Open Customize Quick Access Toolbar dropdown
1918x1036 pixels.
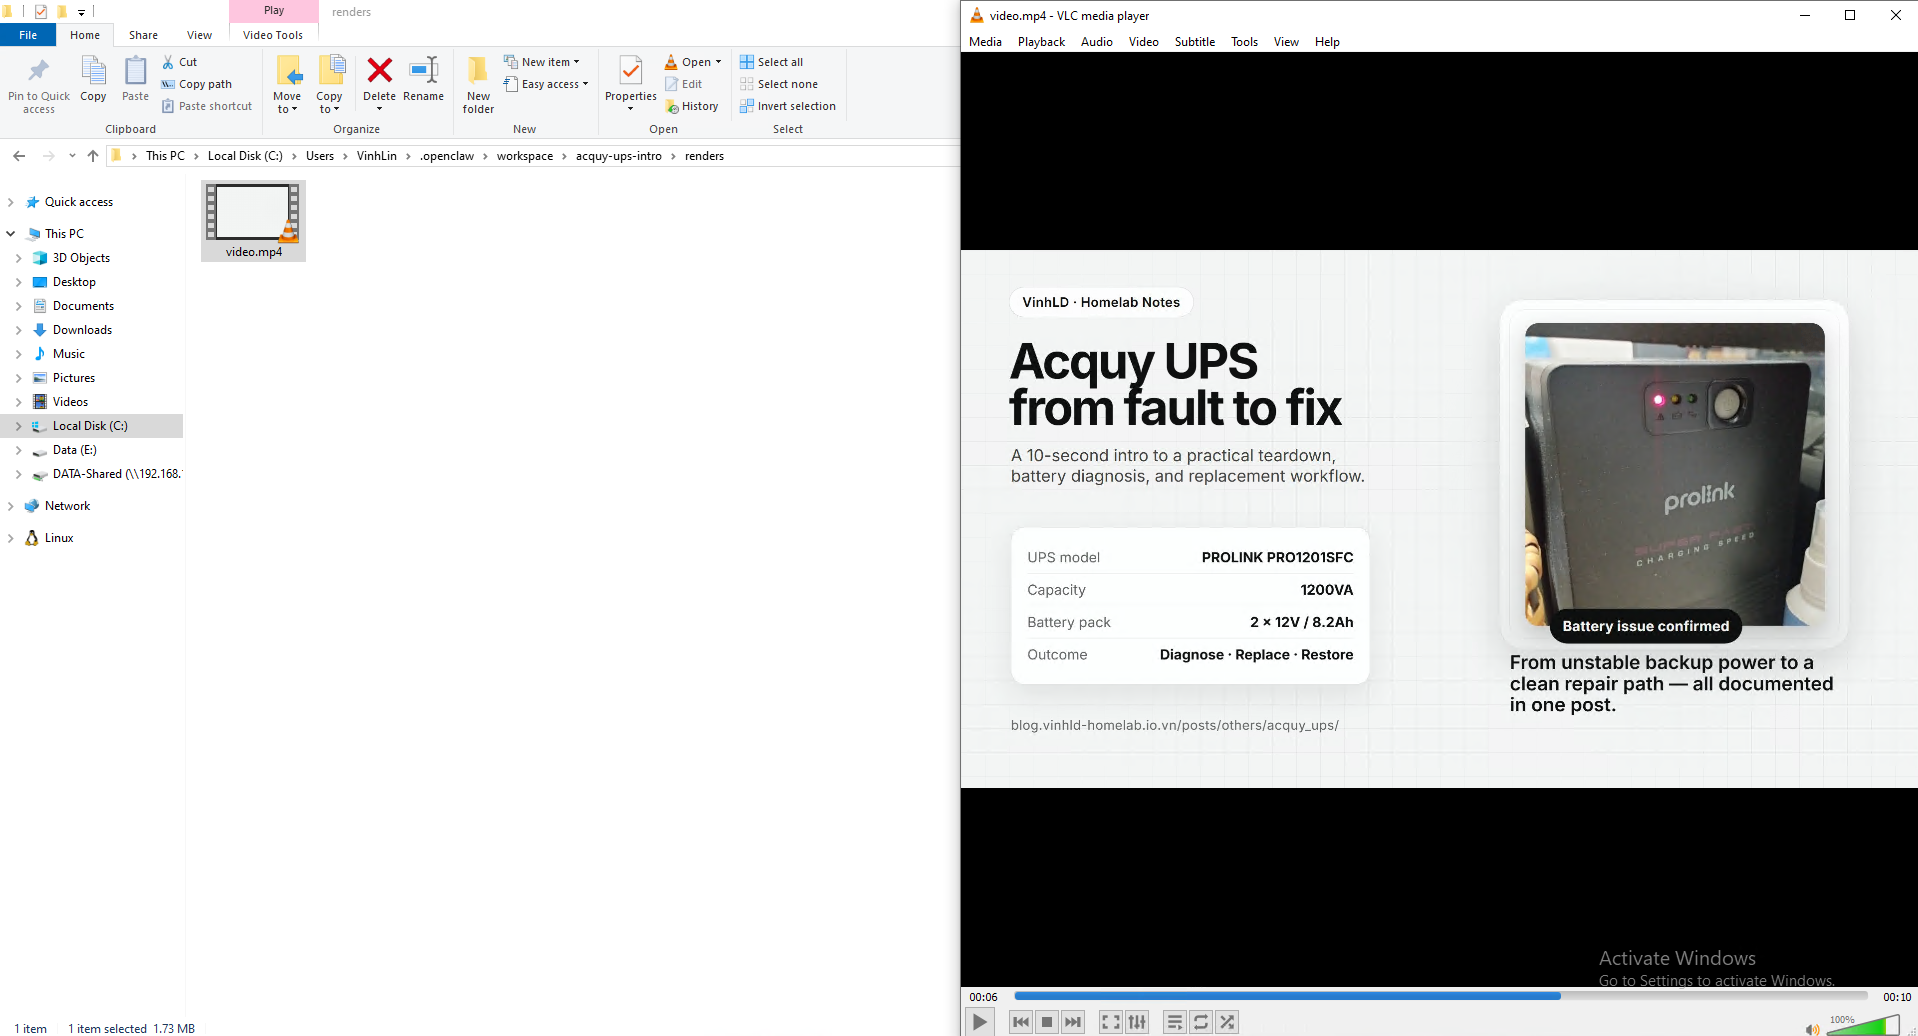[82, 12]
